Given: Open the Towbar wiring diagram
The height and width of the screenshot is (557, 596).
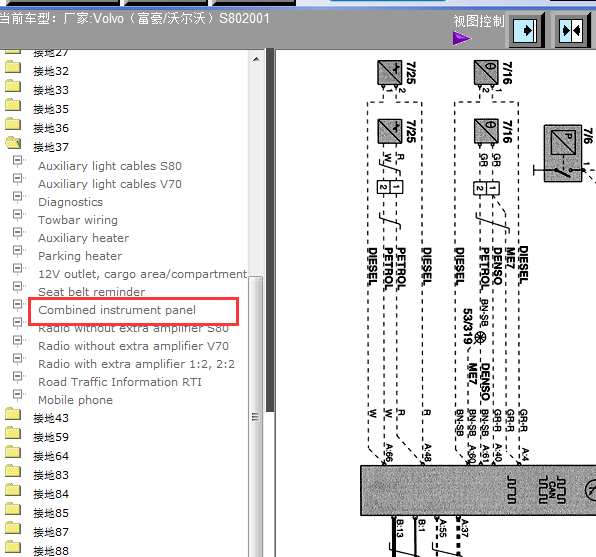Looking at the screenshot, I should (x=78, y=220).
